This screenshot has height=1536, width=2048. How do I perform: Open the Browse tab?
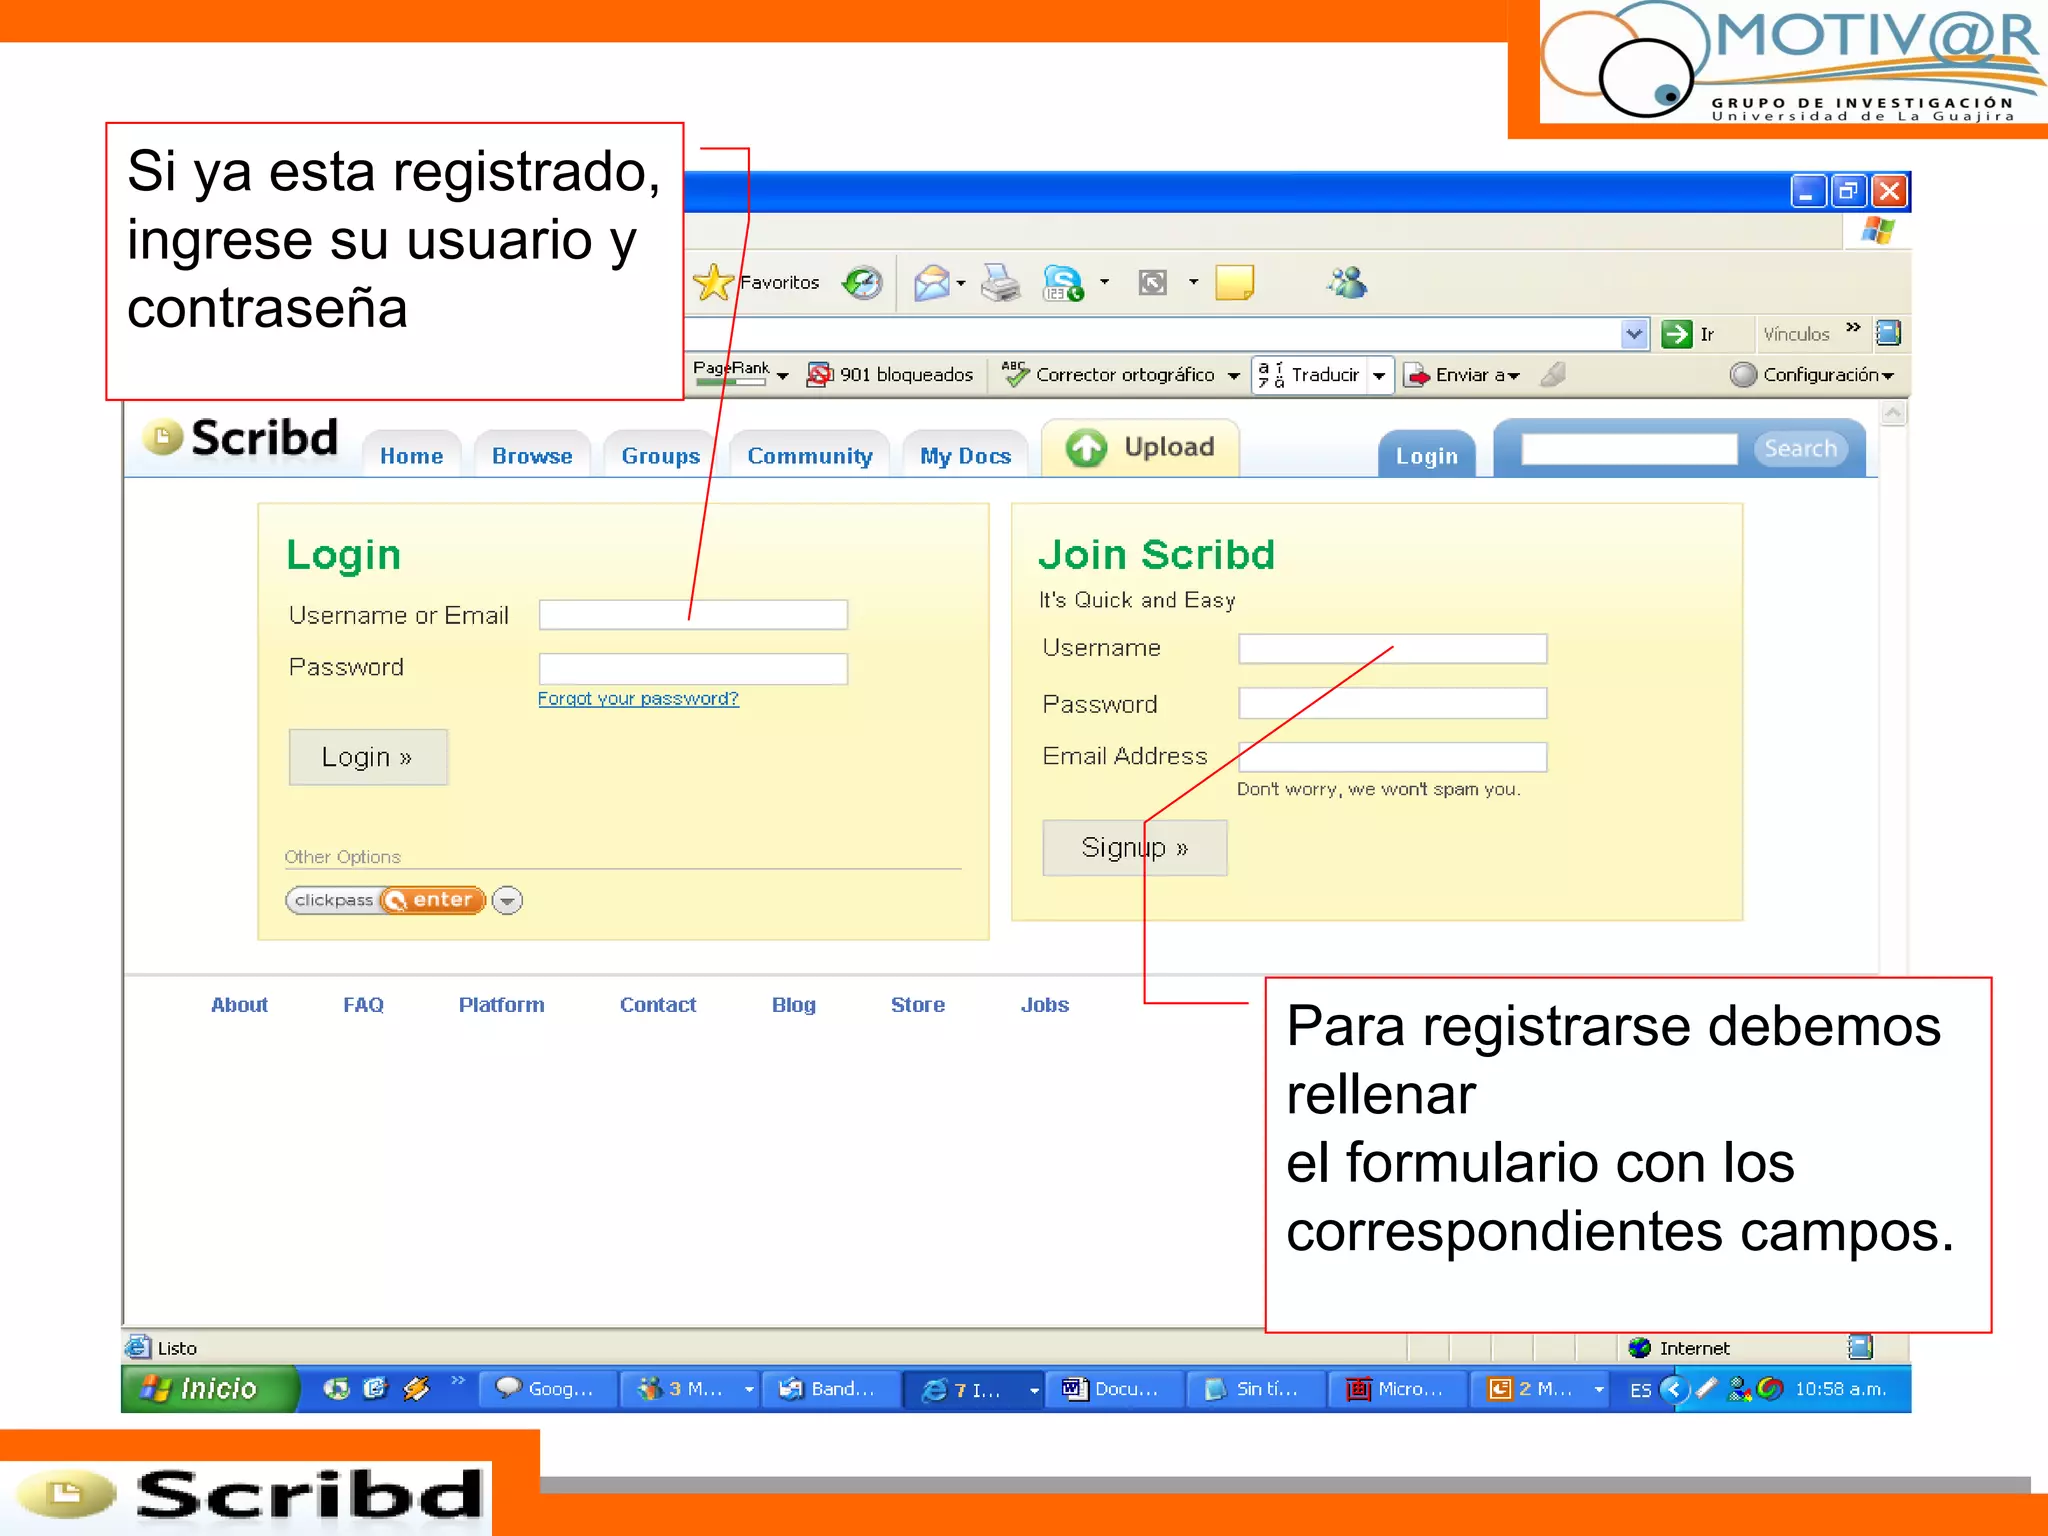coord(532,456)
